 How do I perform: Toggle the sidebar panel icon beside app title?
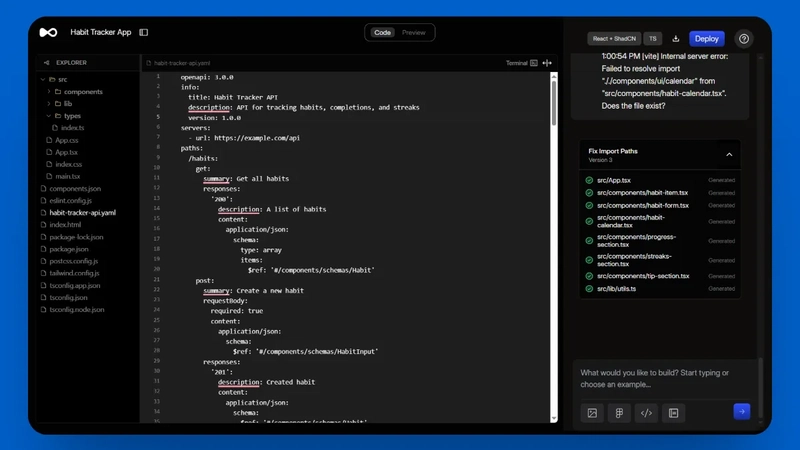click(x=143, y=32)
